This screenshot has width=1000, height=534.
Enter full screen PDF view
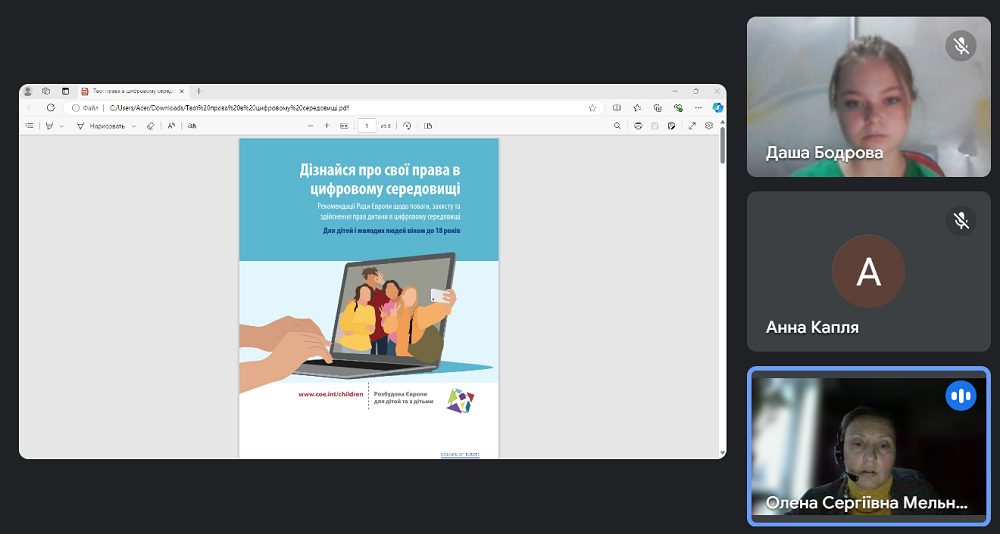[x=692, y=126]
